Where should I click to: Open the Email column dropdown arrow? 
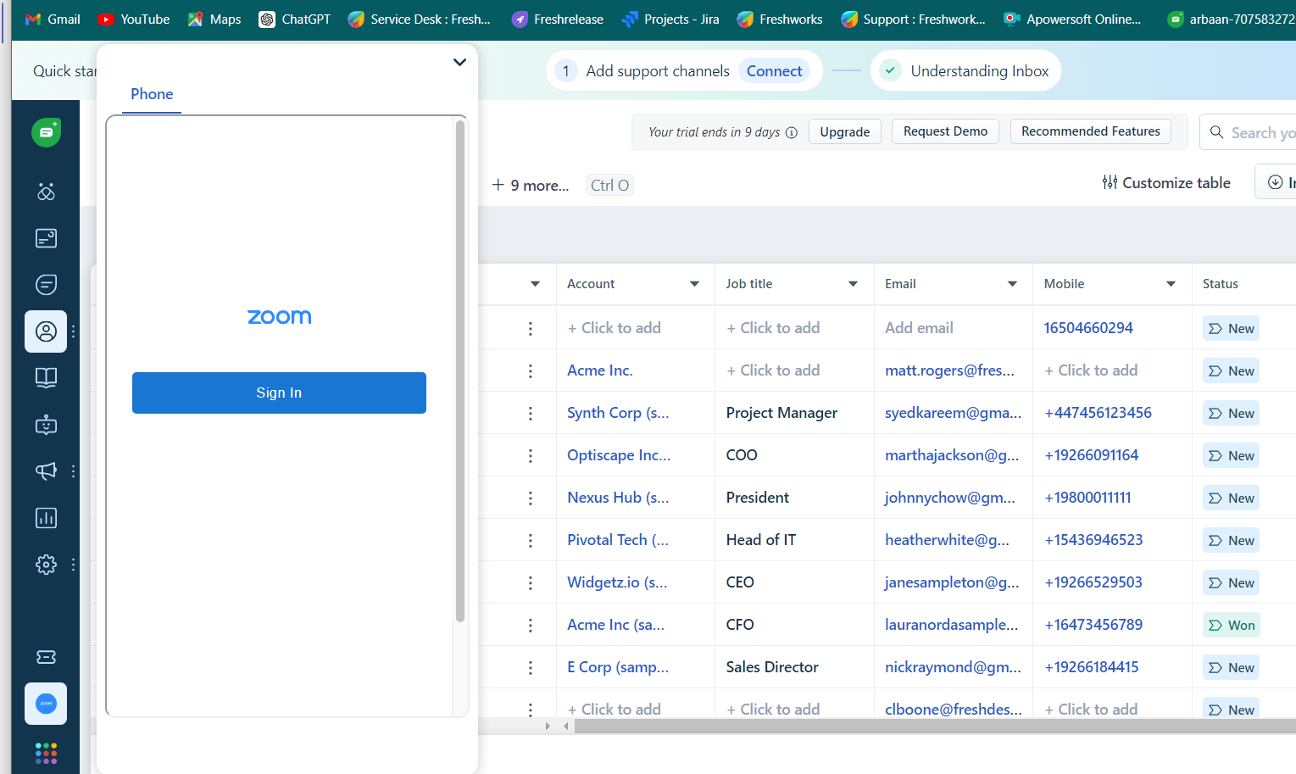1012,284
